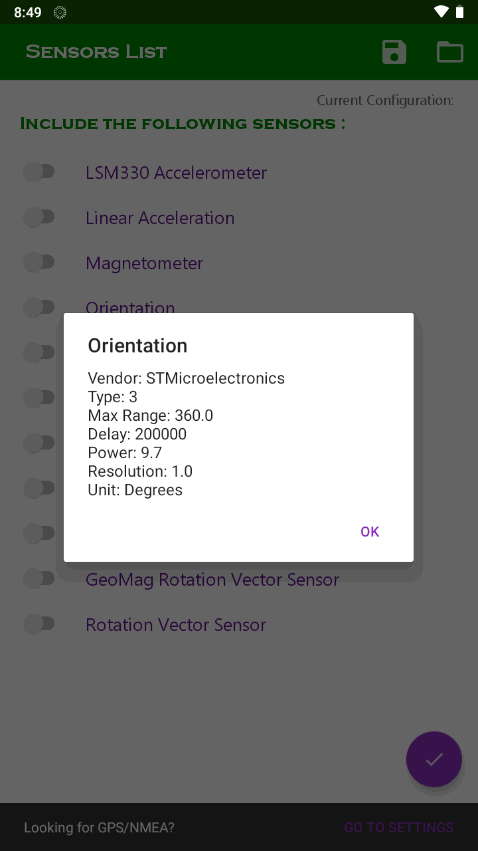Tap the battery status bar icon
478x851 pixels.
click(x=460, y=11)
